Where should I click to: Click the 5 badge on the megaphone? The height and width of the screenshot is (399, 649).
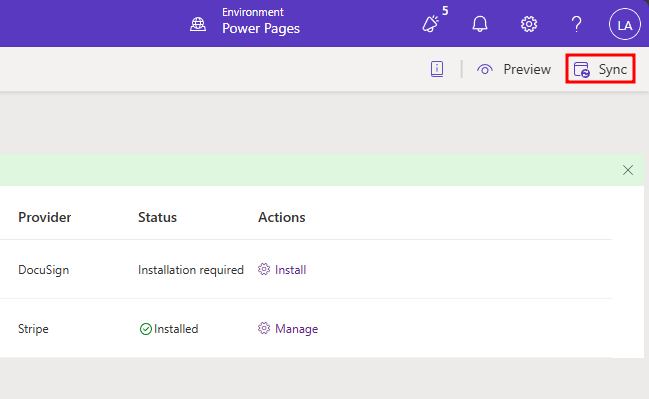coord(445,11)
